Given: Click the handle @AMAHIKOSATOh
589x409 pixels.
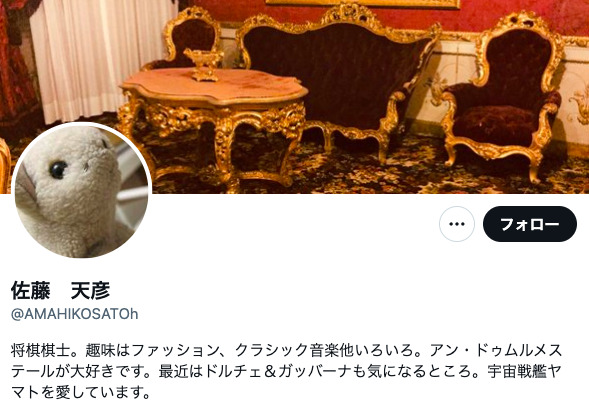Looking at the screenshot, I should pos(75,314).
